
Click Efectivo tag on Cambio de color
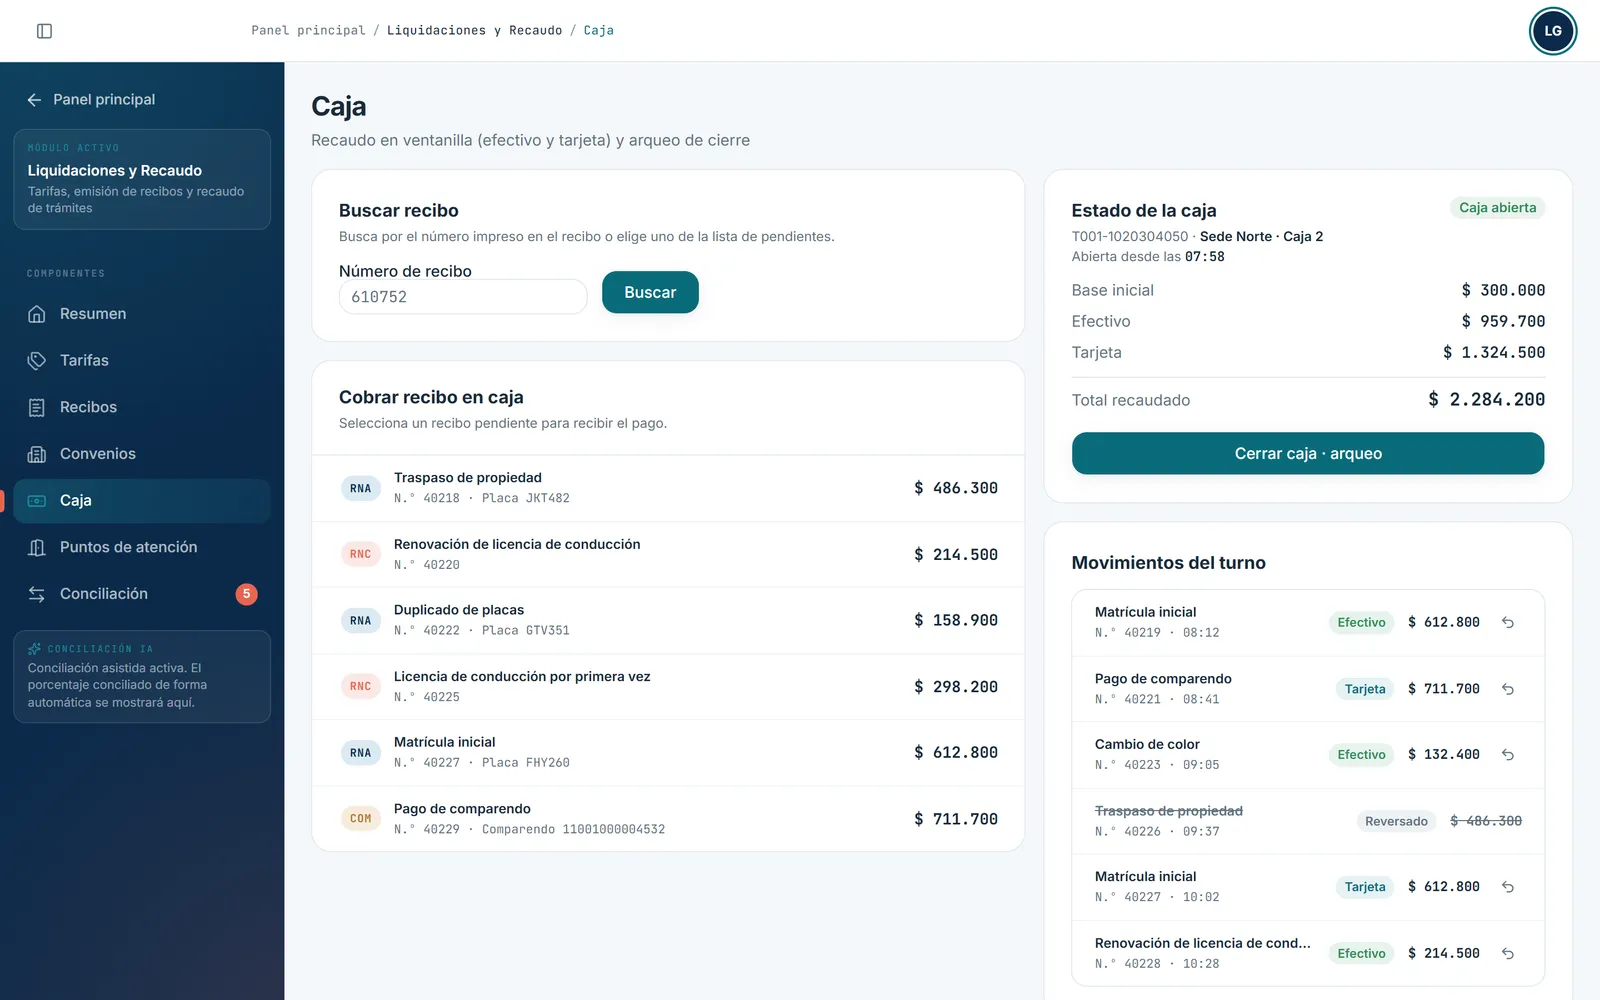(1361, 755)
